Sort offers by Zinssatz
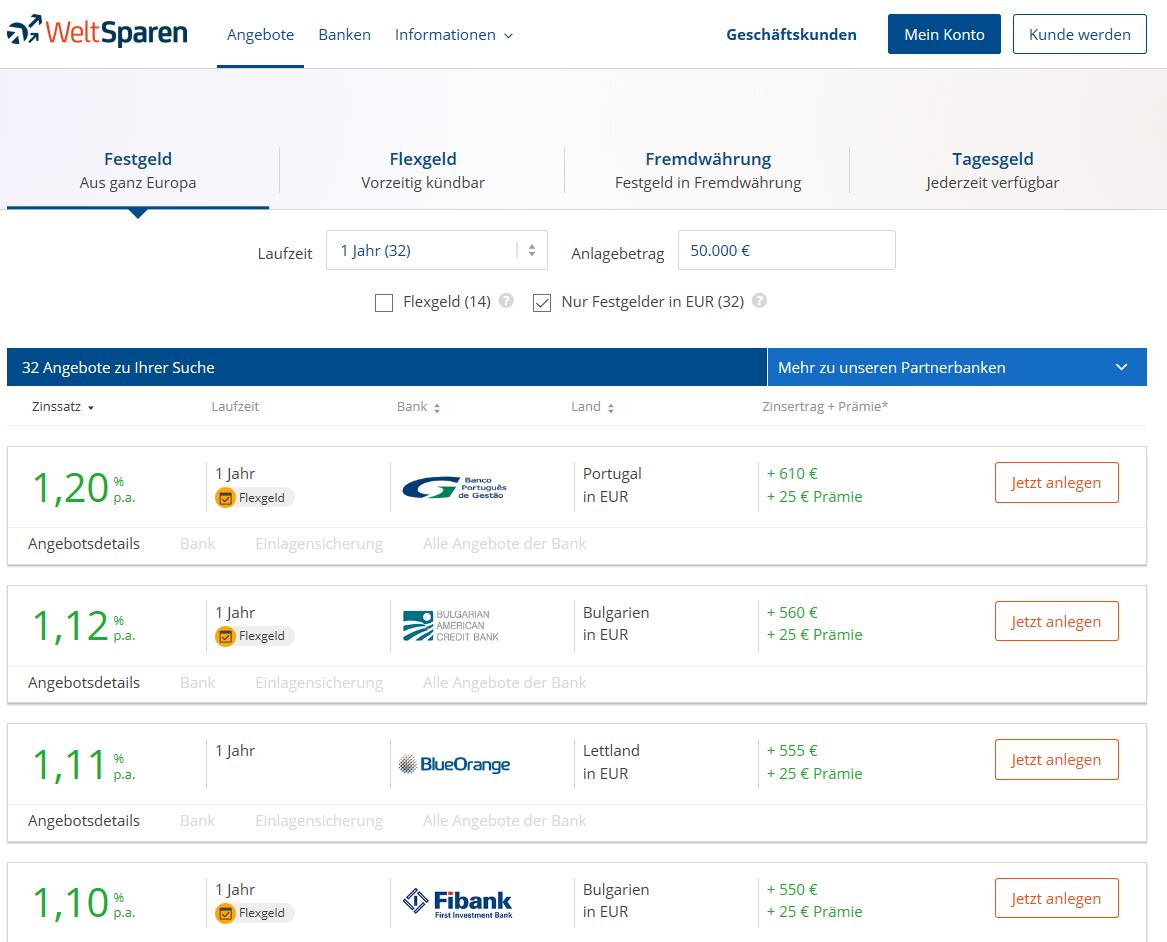This screenshot has width=1167, height=942. (63, 407)
